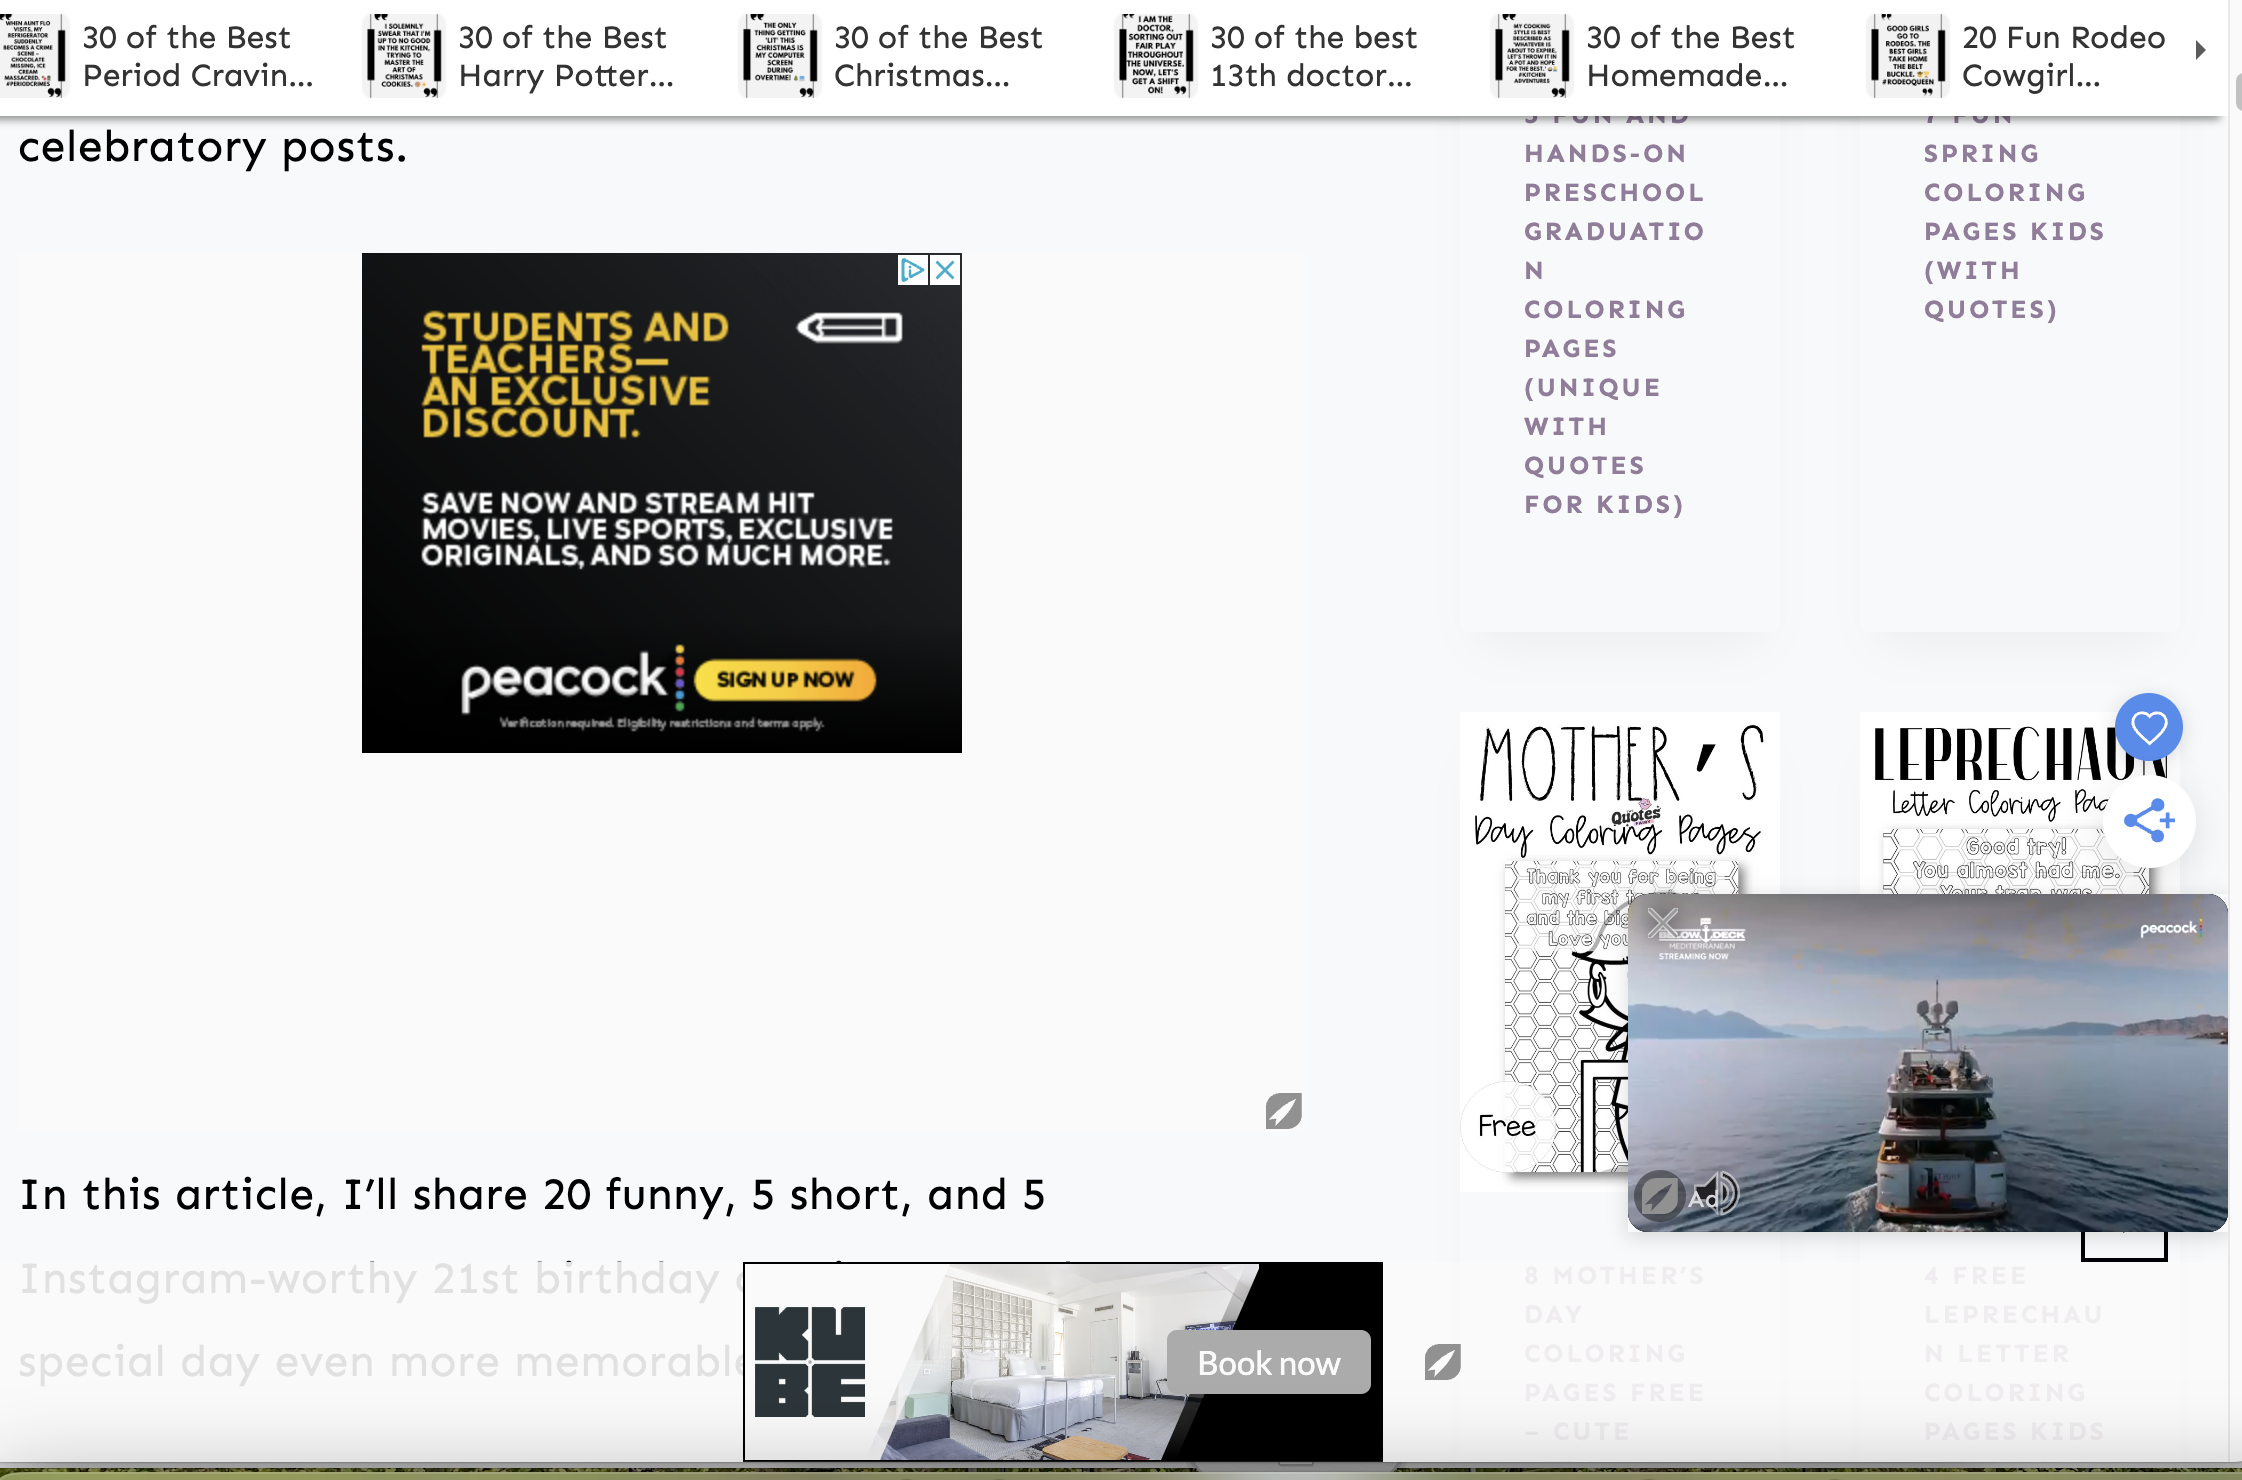
Task: Click leaf icon beside Kube banner
Action: point(1442,1362)
